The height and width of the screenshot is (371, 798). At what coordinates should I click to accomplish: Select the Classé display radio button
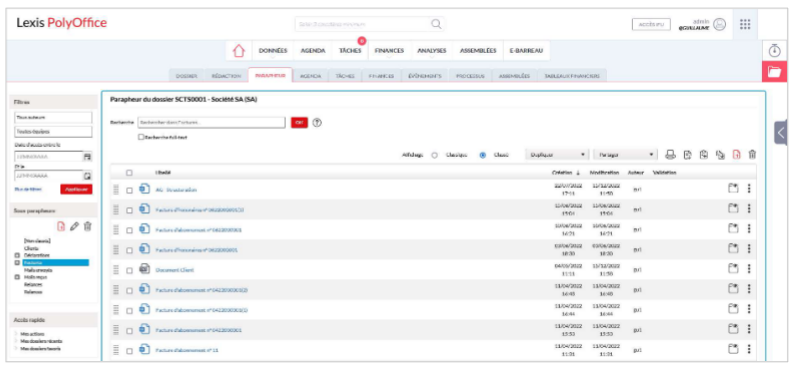(x=482, y=155)
